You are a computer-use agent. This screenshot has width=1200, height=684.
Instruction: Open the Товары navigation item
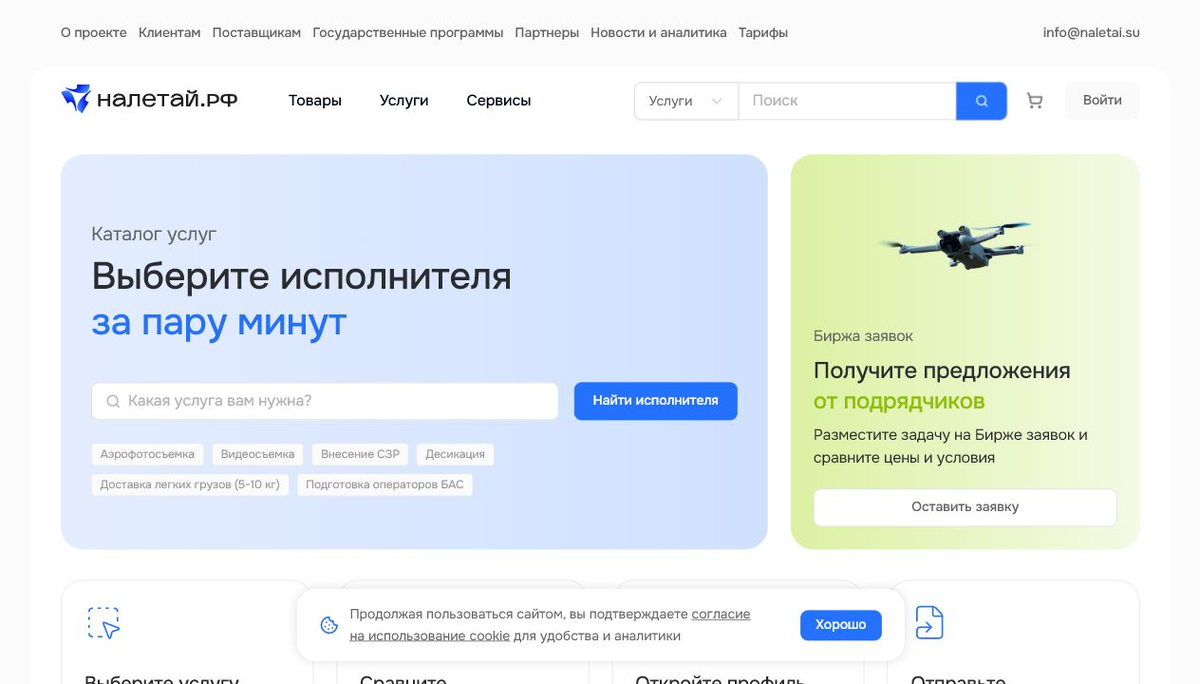pyautogui.click(x=315, y=100)
